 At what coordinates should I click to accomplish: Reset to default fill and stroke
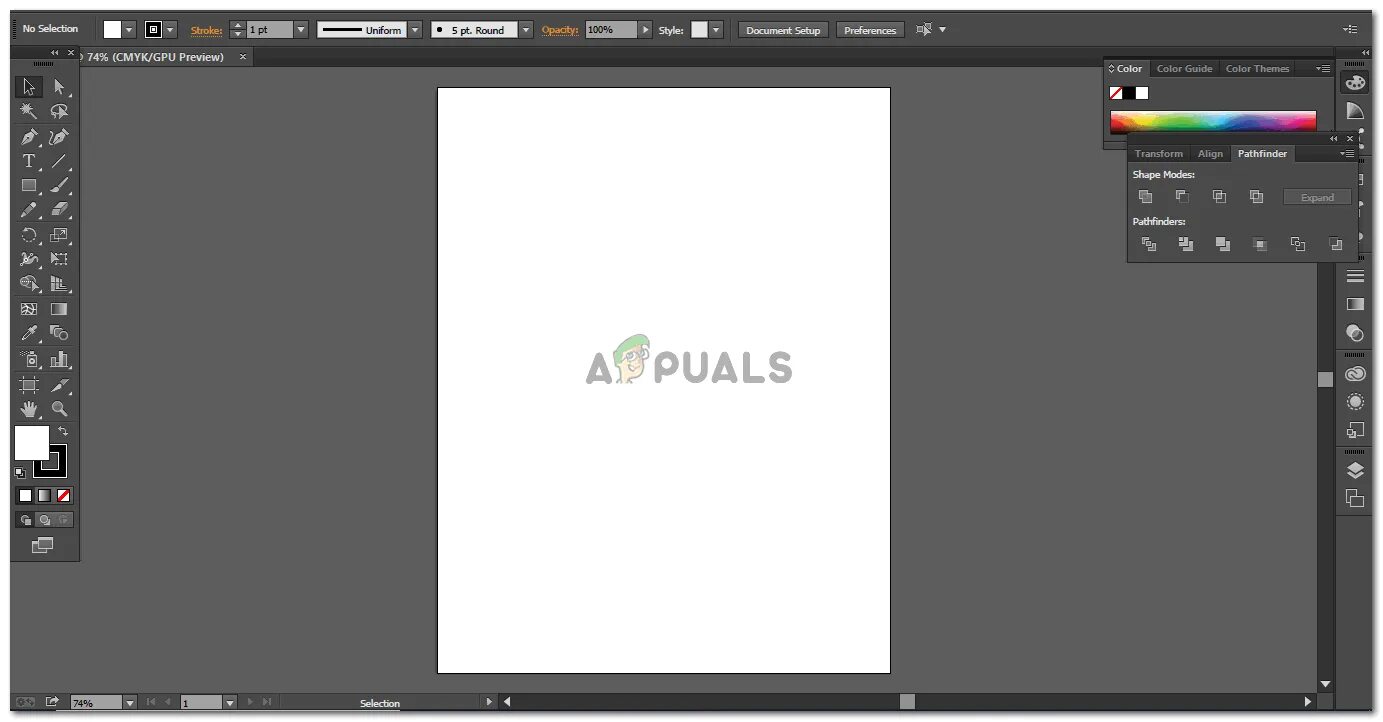point(20,472)
